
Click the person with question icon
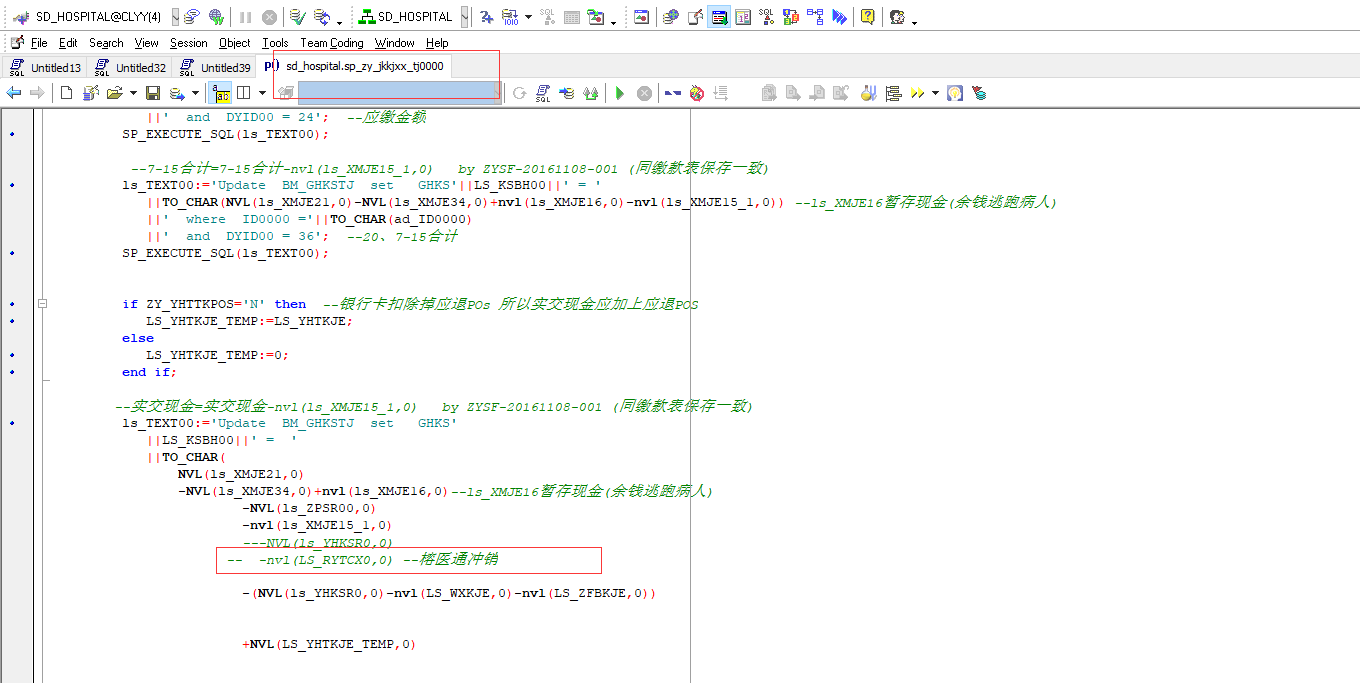[897, 17]
